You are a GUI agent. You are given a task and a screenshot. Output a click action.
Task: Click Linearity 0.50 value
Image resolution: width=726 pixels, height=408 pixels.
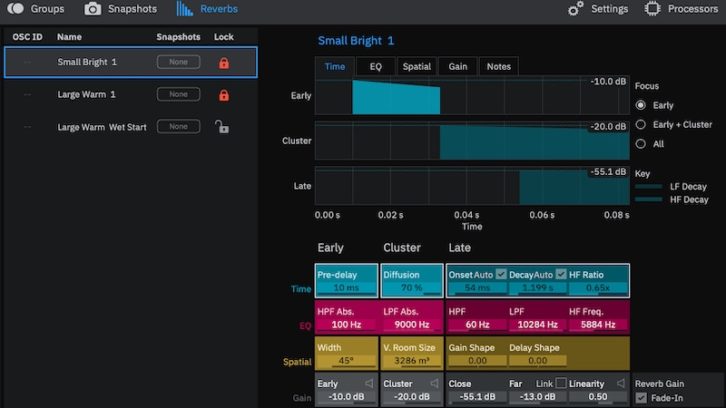point(598,397)
